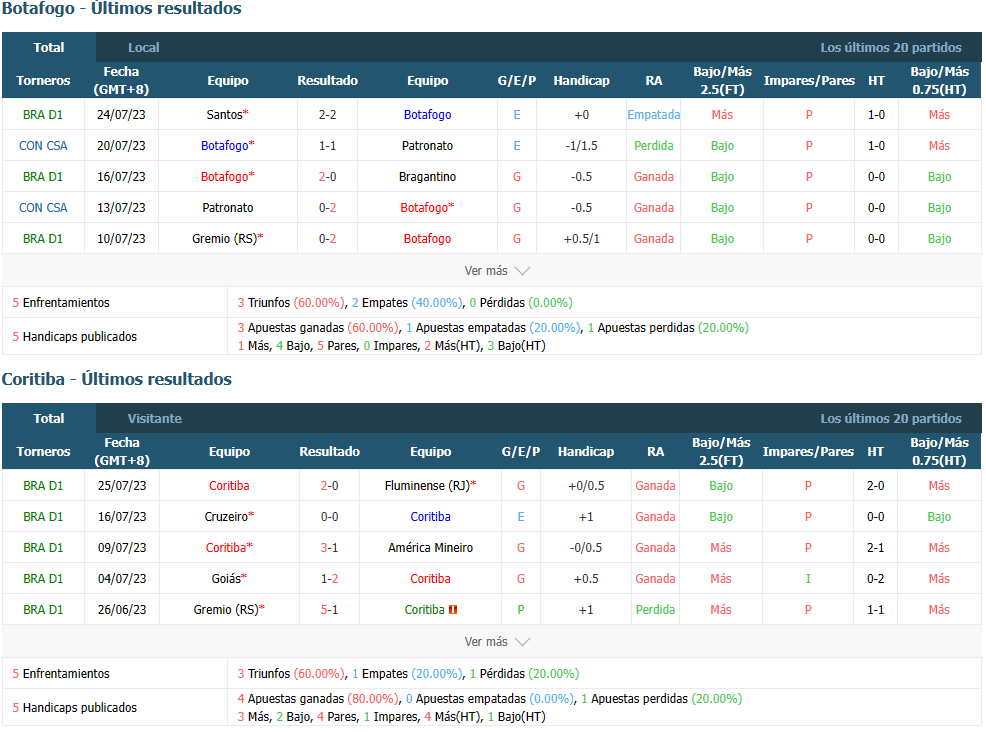986x732 pixels.
Task: Click HT score 1-1 in 26/06/23 row
Action: (875, 610)
